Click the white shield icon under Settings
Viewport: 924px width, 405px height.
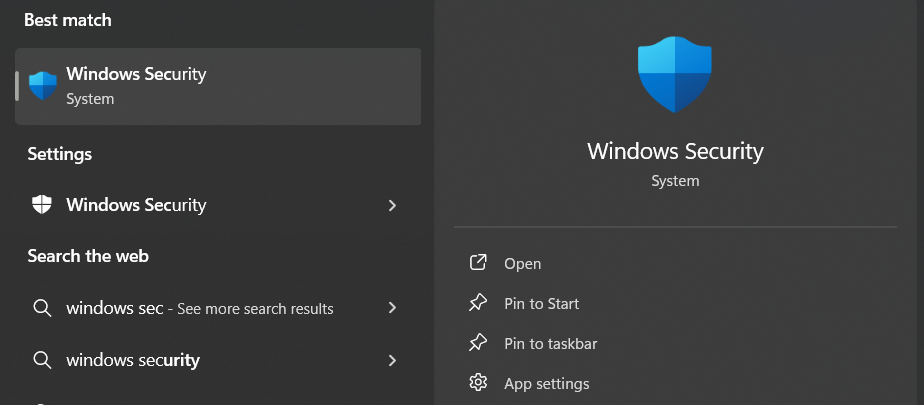pos(42,205)
